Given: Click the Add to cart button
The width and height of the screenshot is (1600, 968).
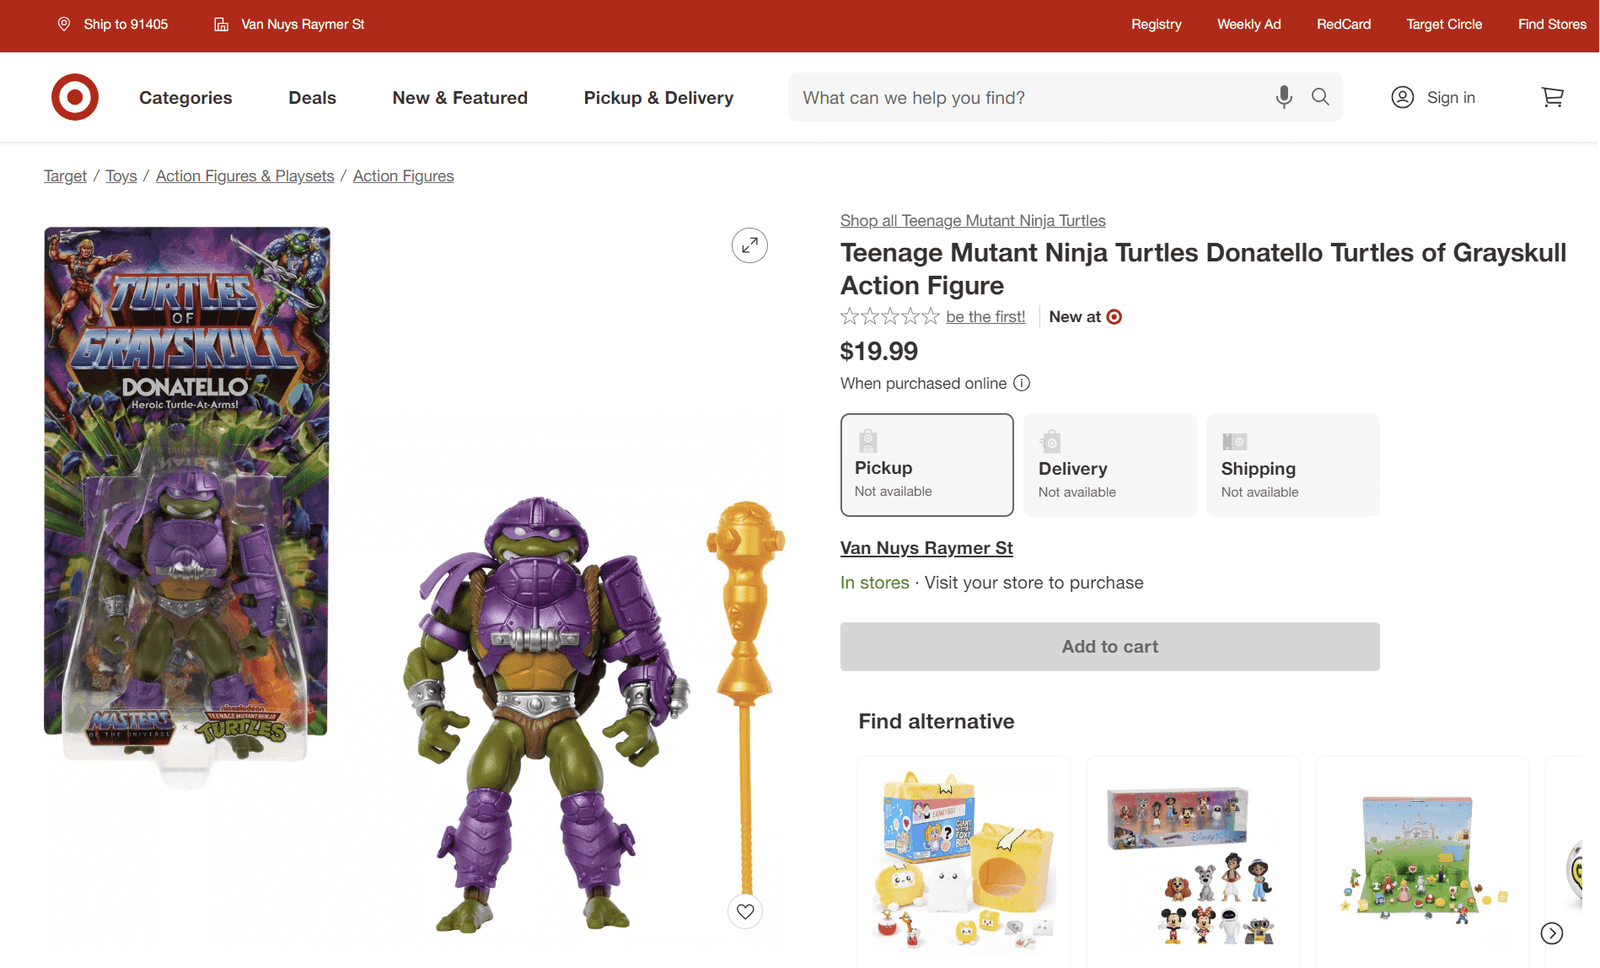Looking at the screenshot, I should 1109,647.
